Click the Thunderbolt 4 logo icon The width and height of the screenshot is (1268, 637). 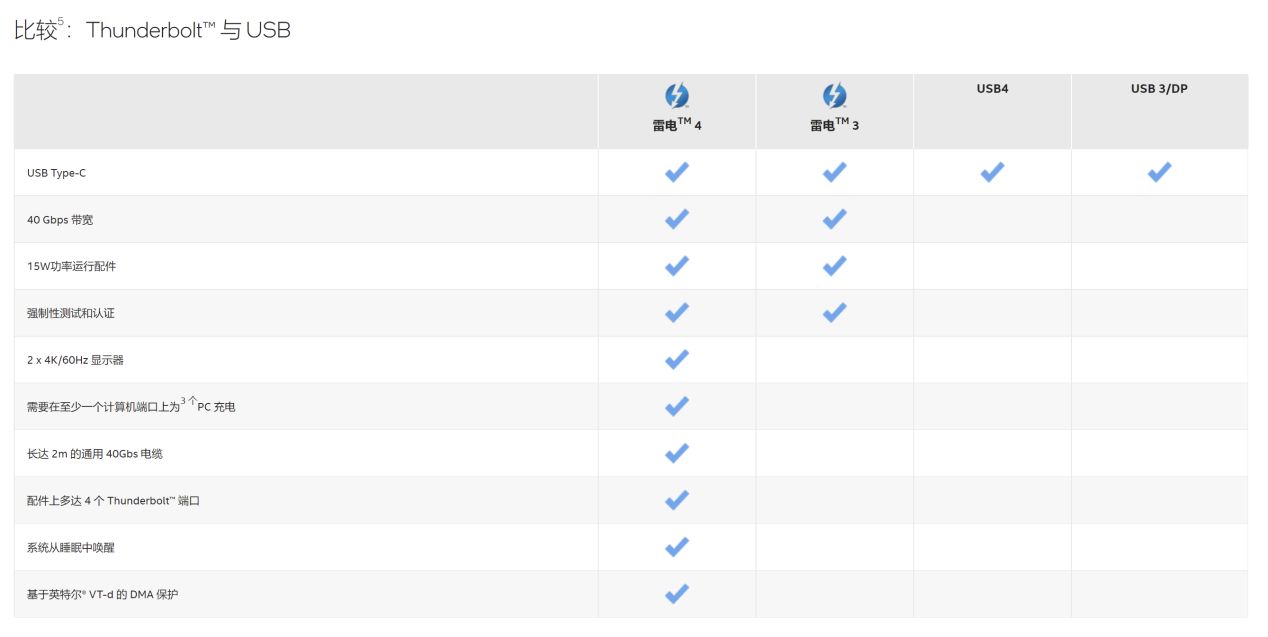coord(677,96)
